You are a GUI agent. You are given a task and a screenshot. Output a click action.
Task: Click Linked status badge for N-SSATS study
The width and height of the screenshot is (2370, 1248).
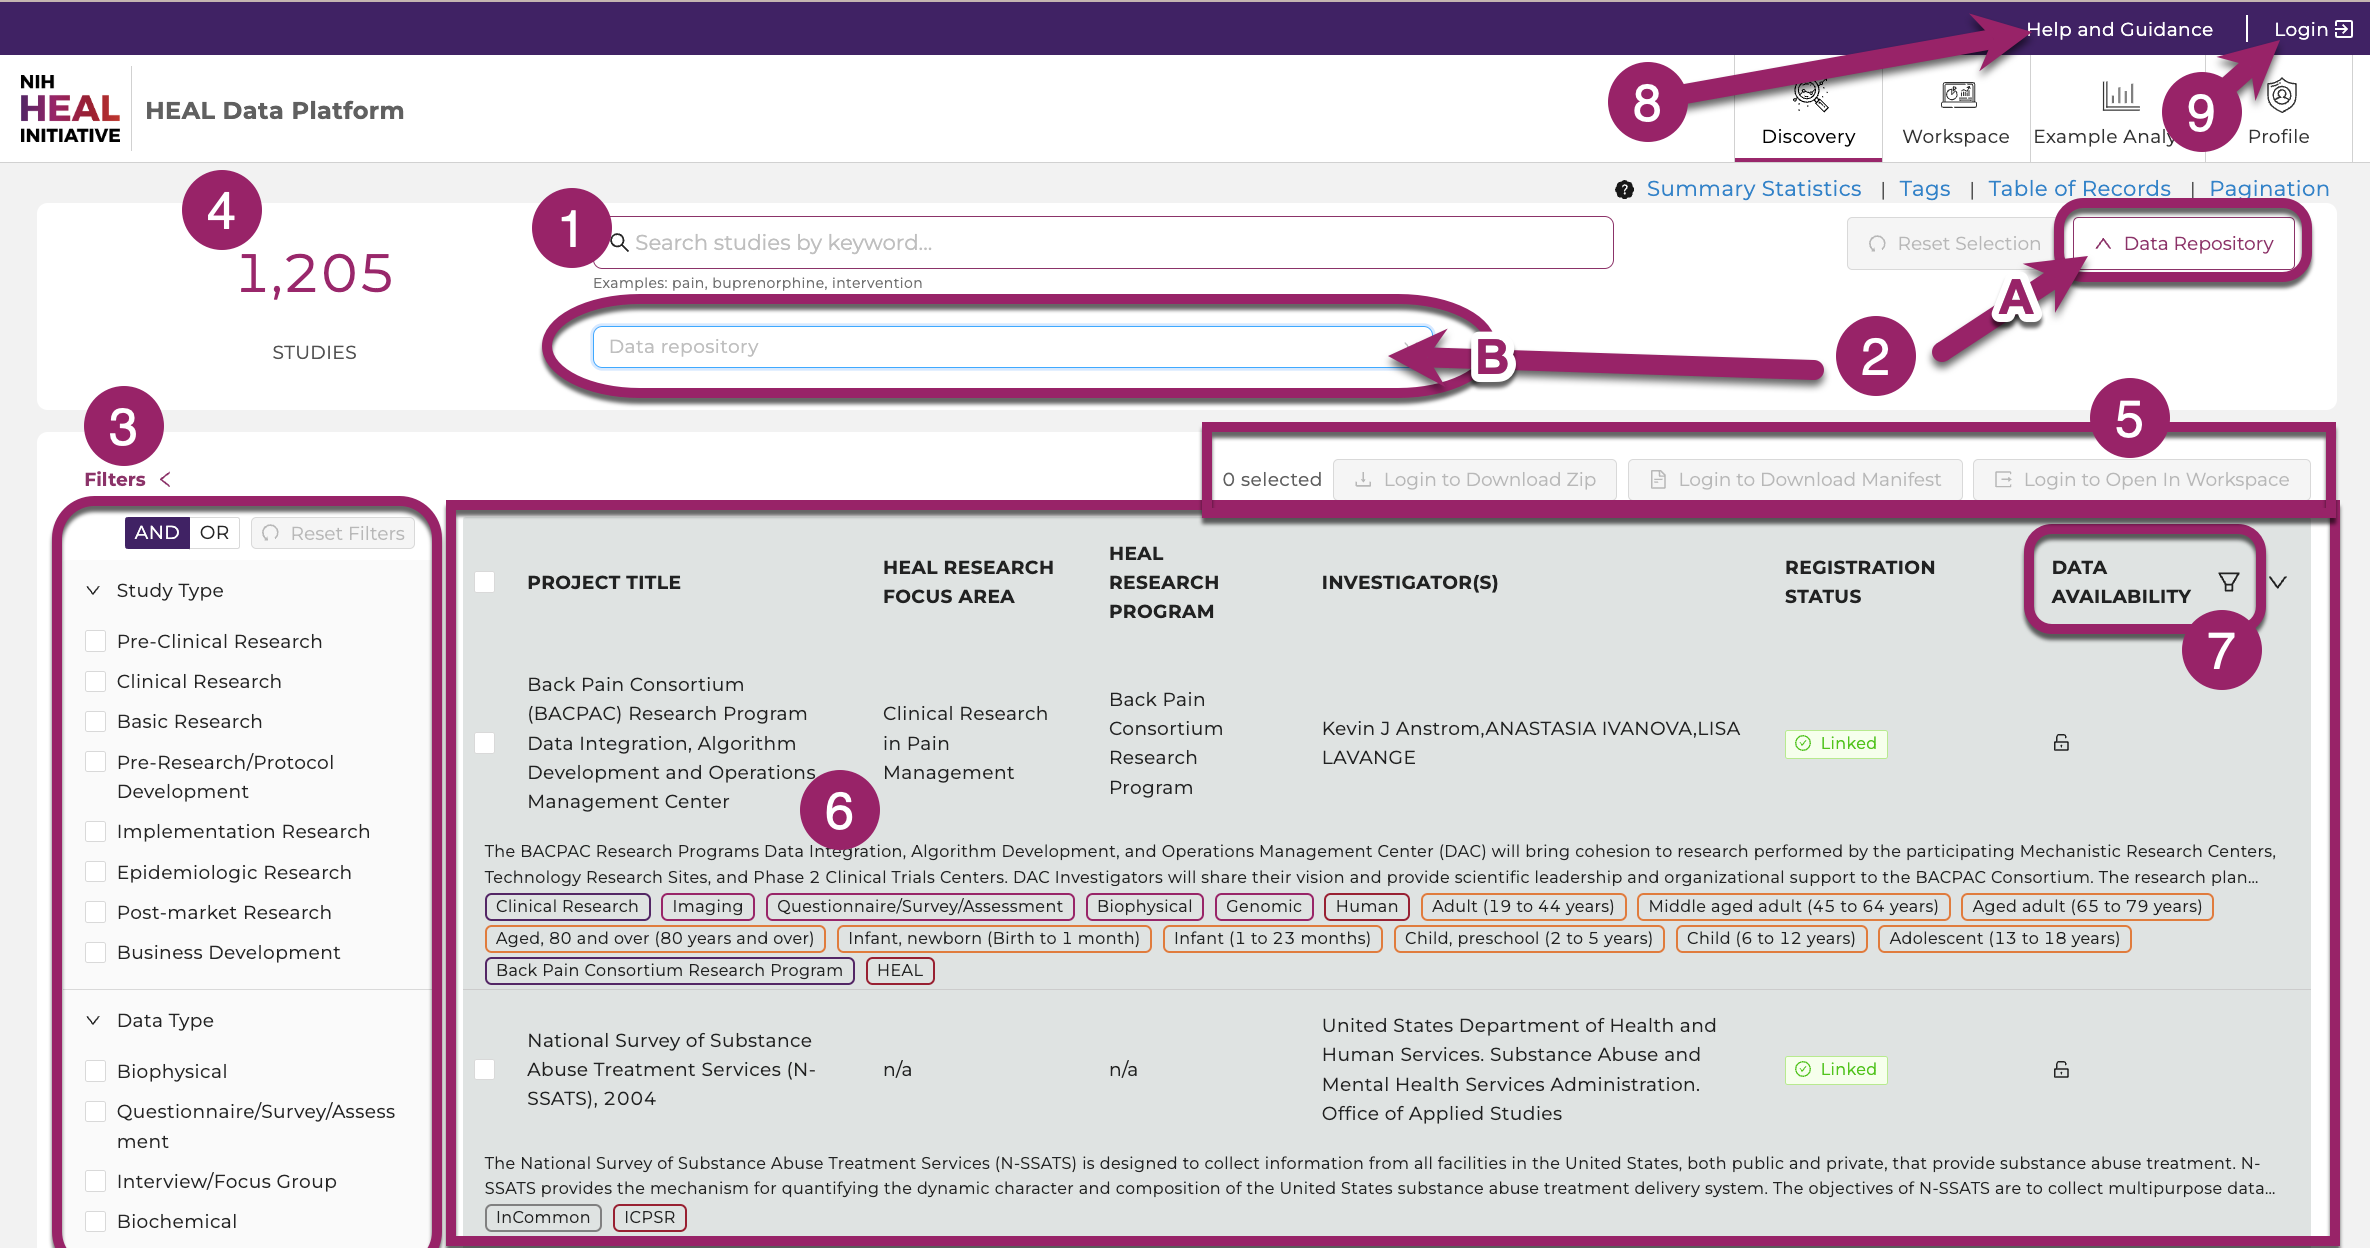point(1836,1069)
